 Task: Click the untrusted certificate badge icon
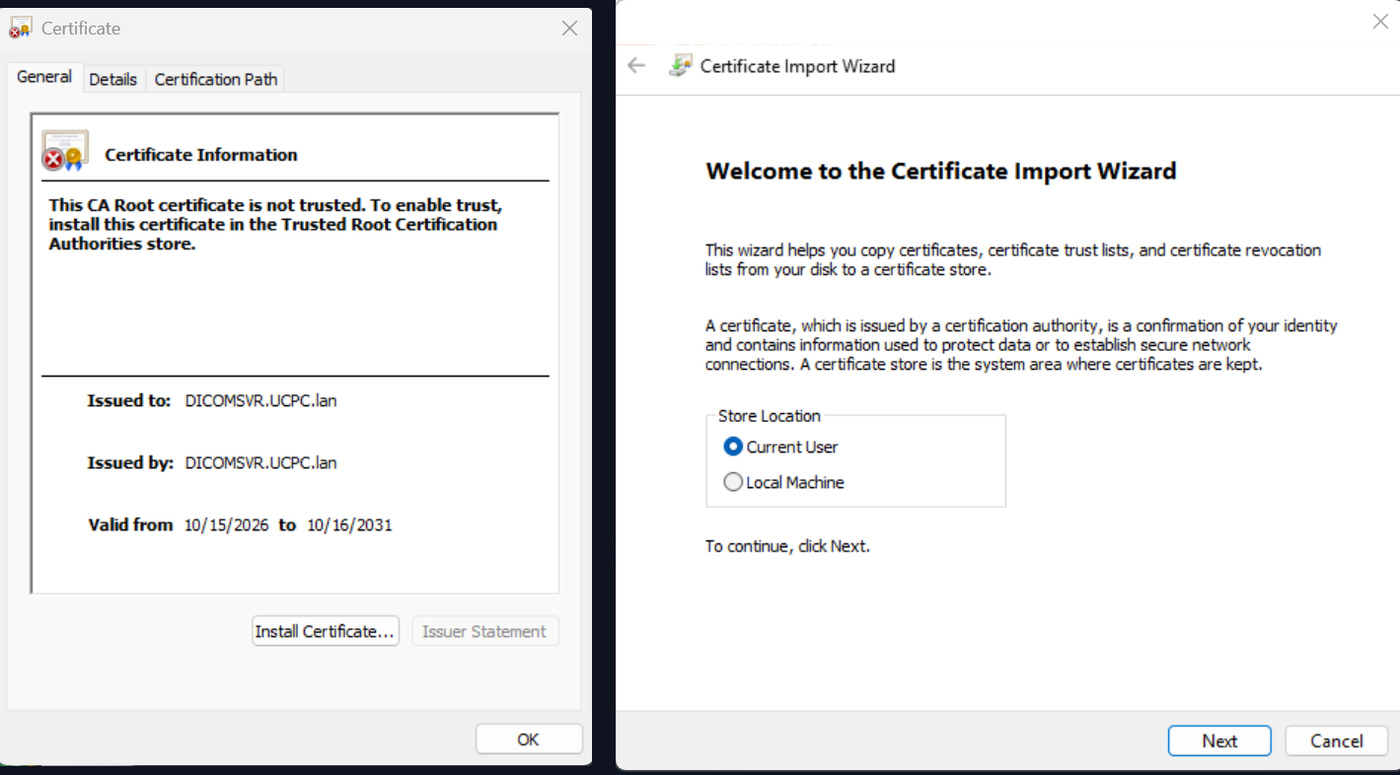tap(65, 151)
